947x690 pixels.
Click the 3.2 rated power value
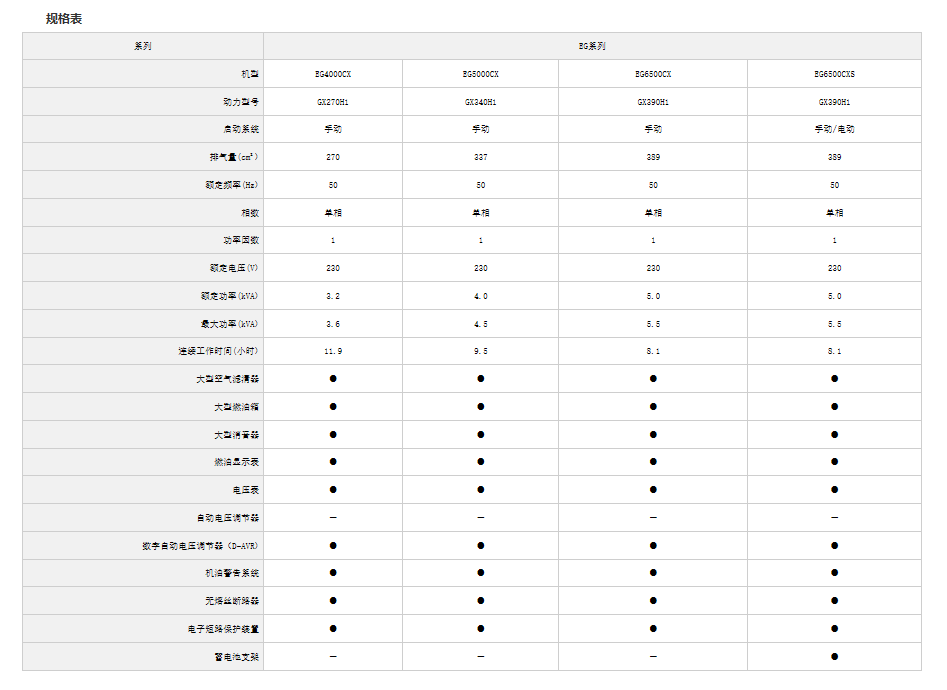(333, 296)
